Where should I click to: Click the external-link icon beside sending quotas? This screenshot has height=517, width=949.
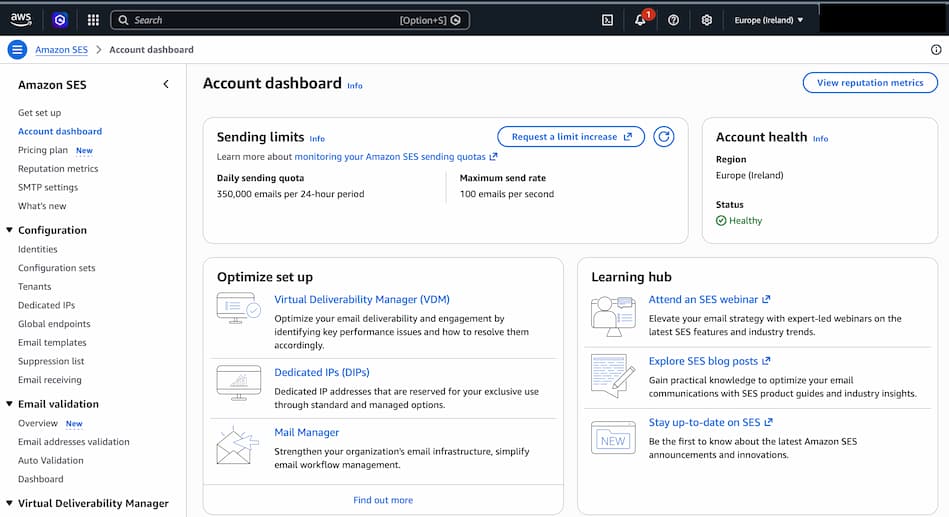(x=494, y=157)
